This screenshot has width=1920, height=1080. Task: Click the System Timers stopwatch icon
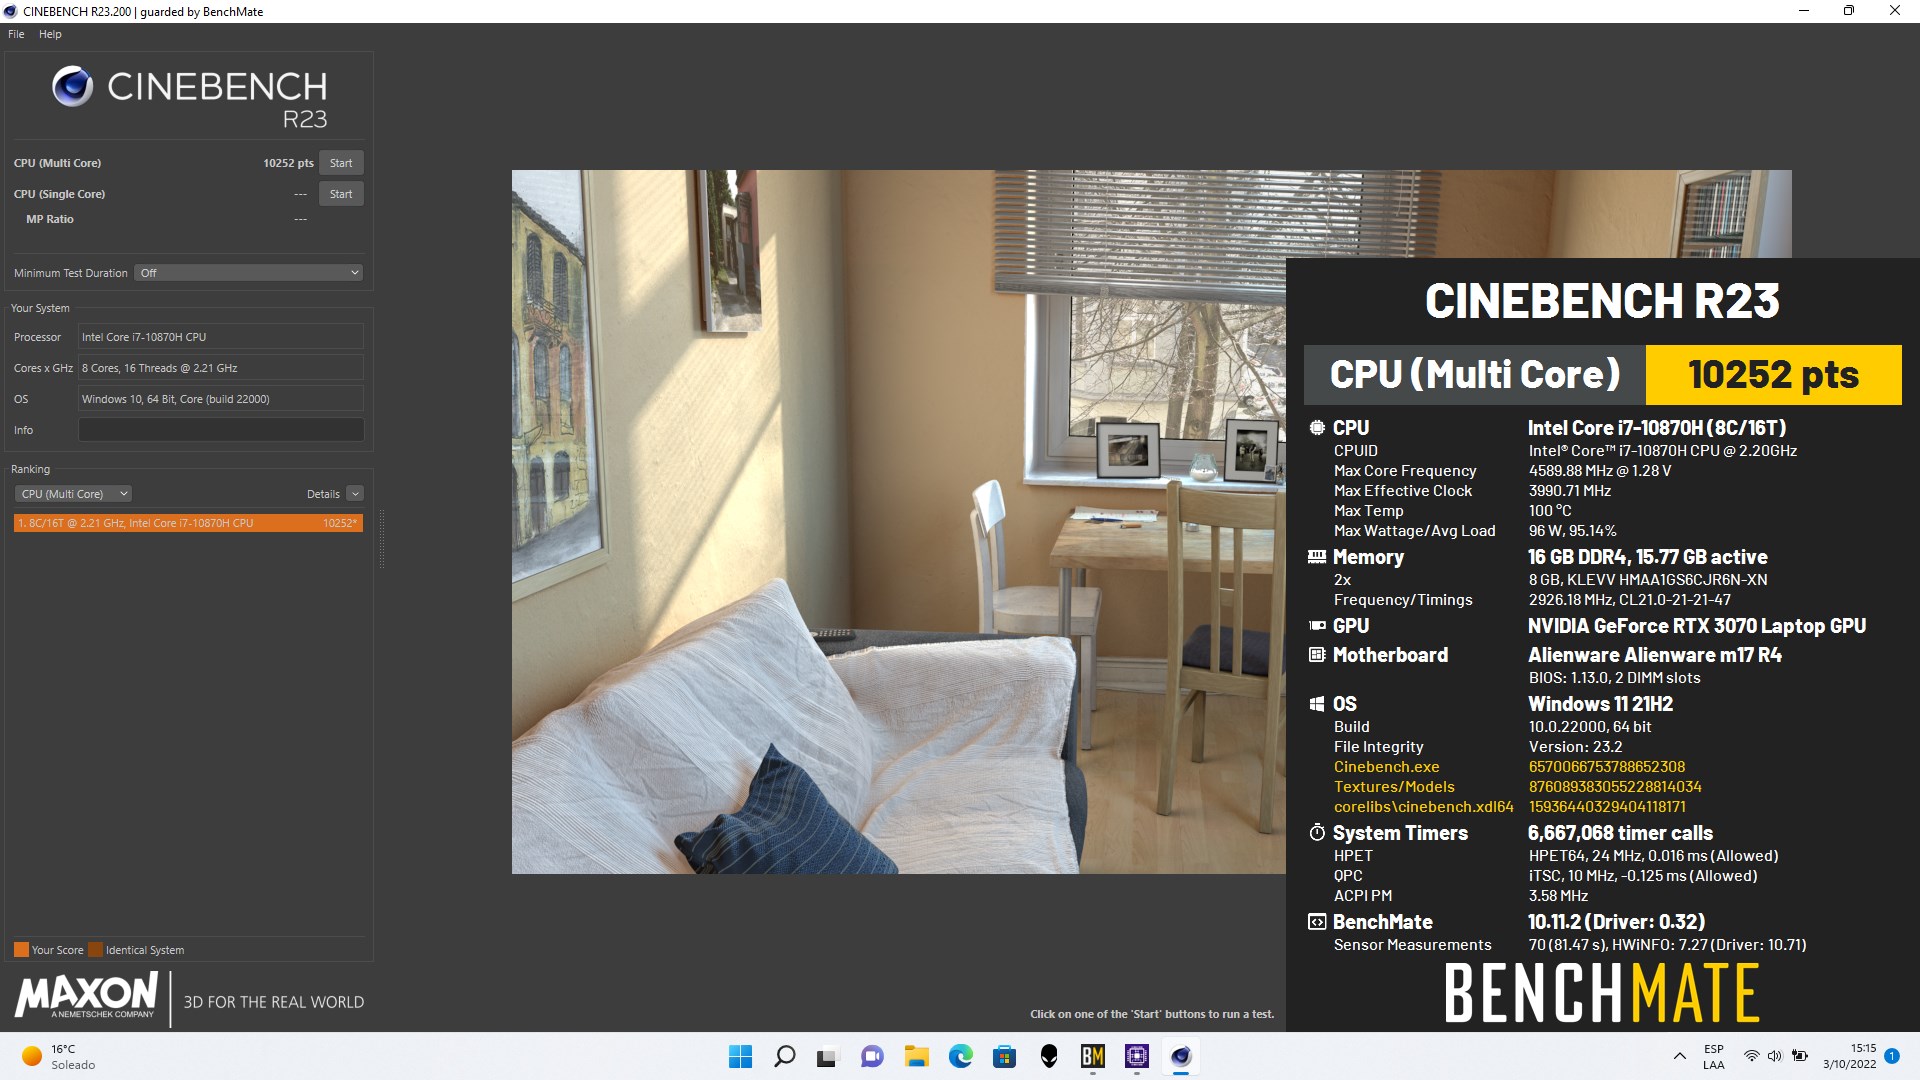pos(1317,833)
